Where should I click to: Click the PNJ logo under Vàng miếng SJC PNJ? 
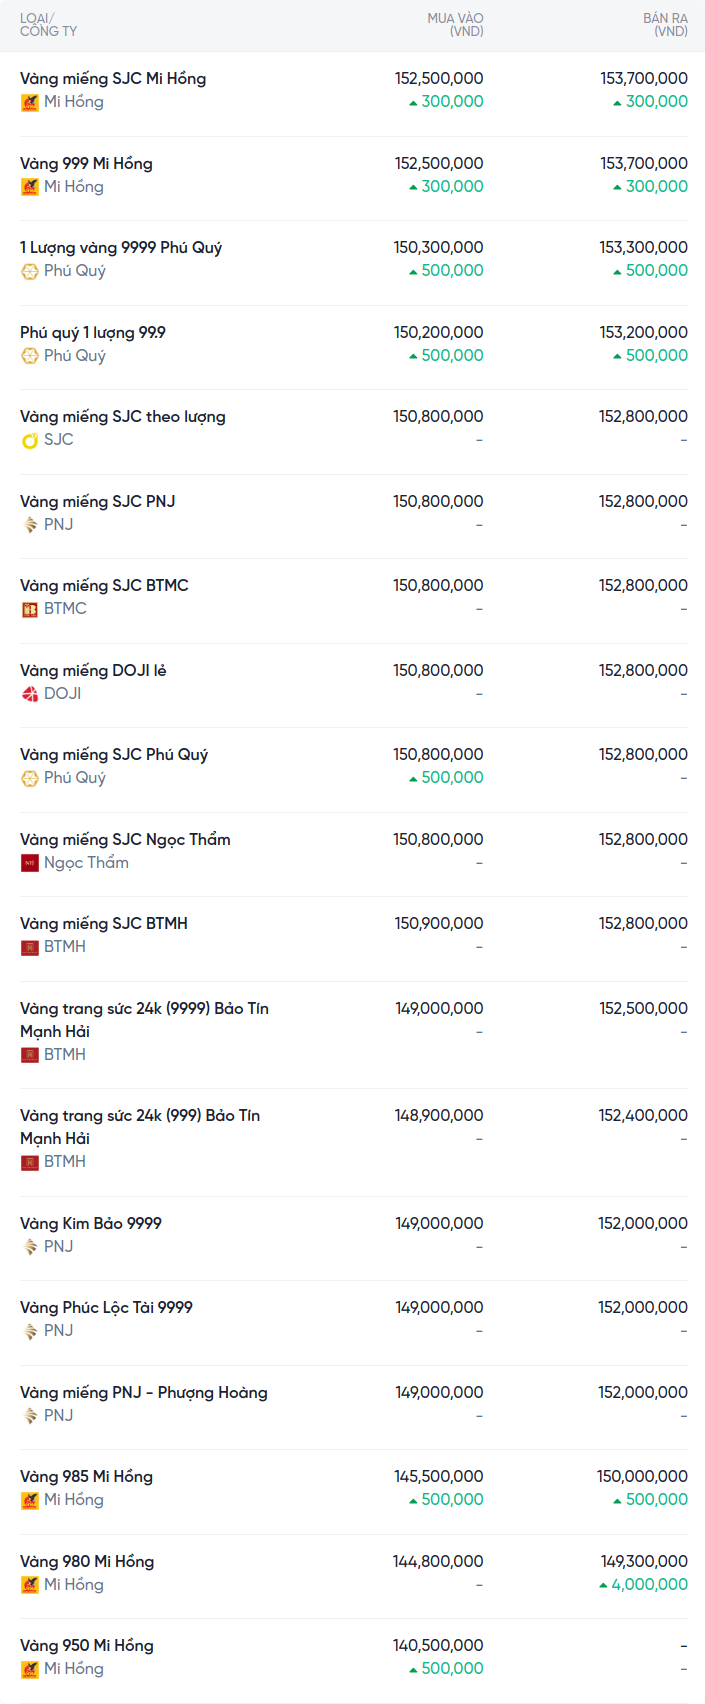(30, 525)
